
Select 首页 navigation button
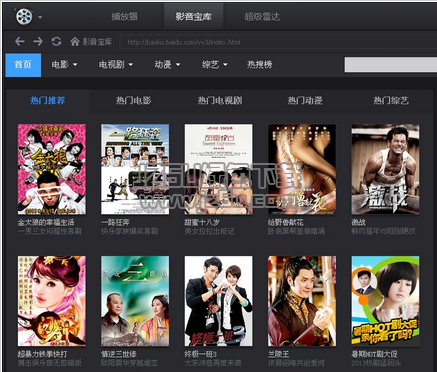tap(23, 65)
